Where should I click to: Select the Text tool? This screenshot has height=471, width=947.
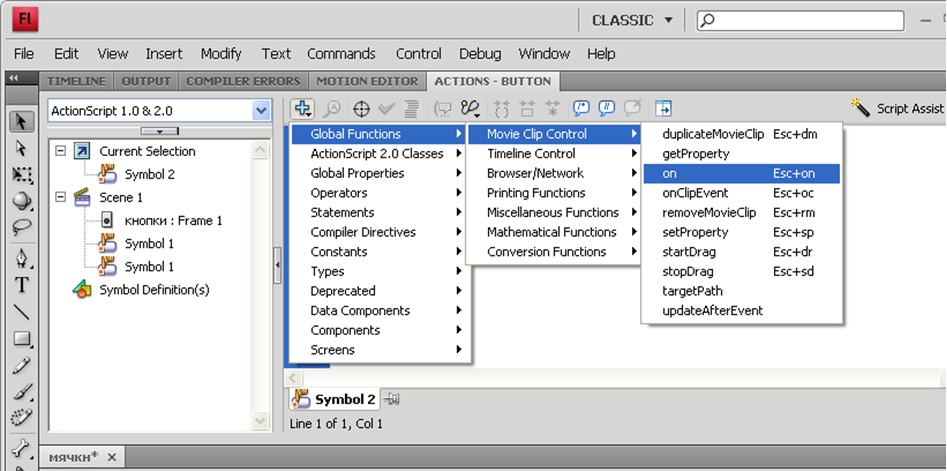[x=21, y=285]
